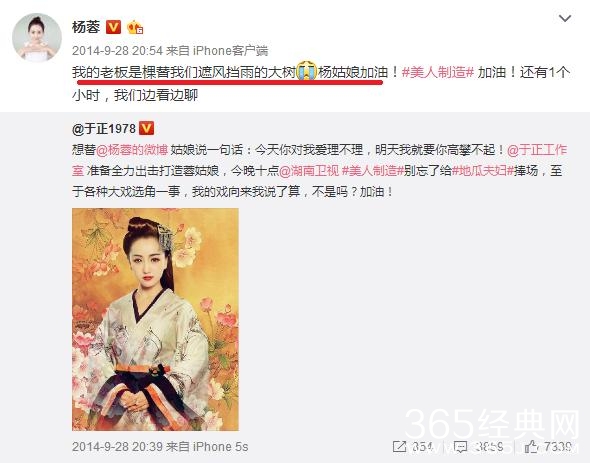The width and height of the screenshot is (590, 463).
Task: Open the #地瓜夫妇# hashtag topic
Action: 483,171
